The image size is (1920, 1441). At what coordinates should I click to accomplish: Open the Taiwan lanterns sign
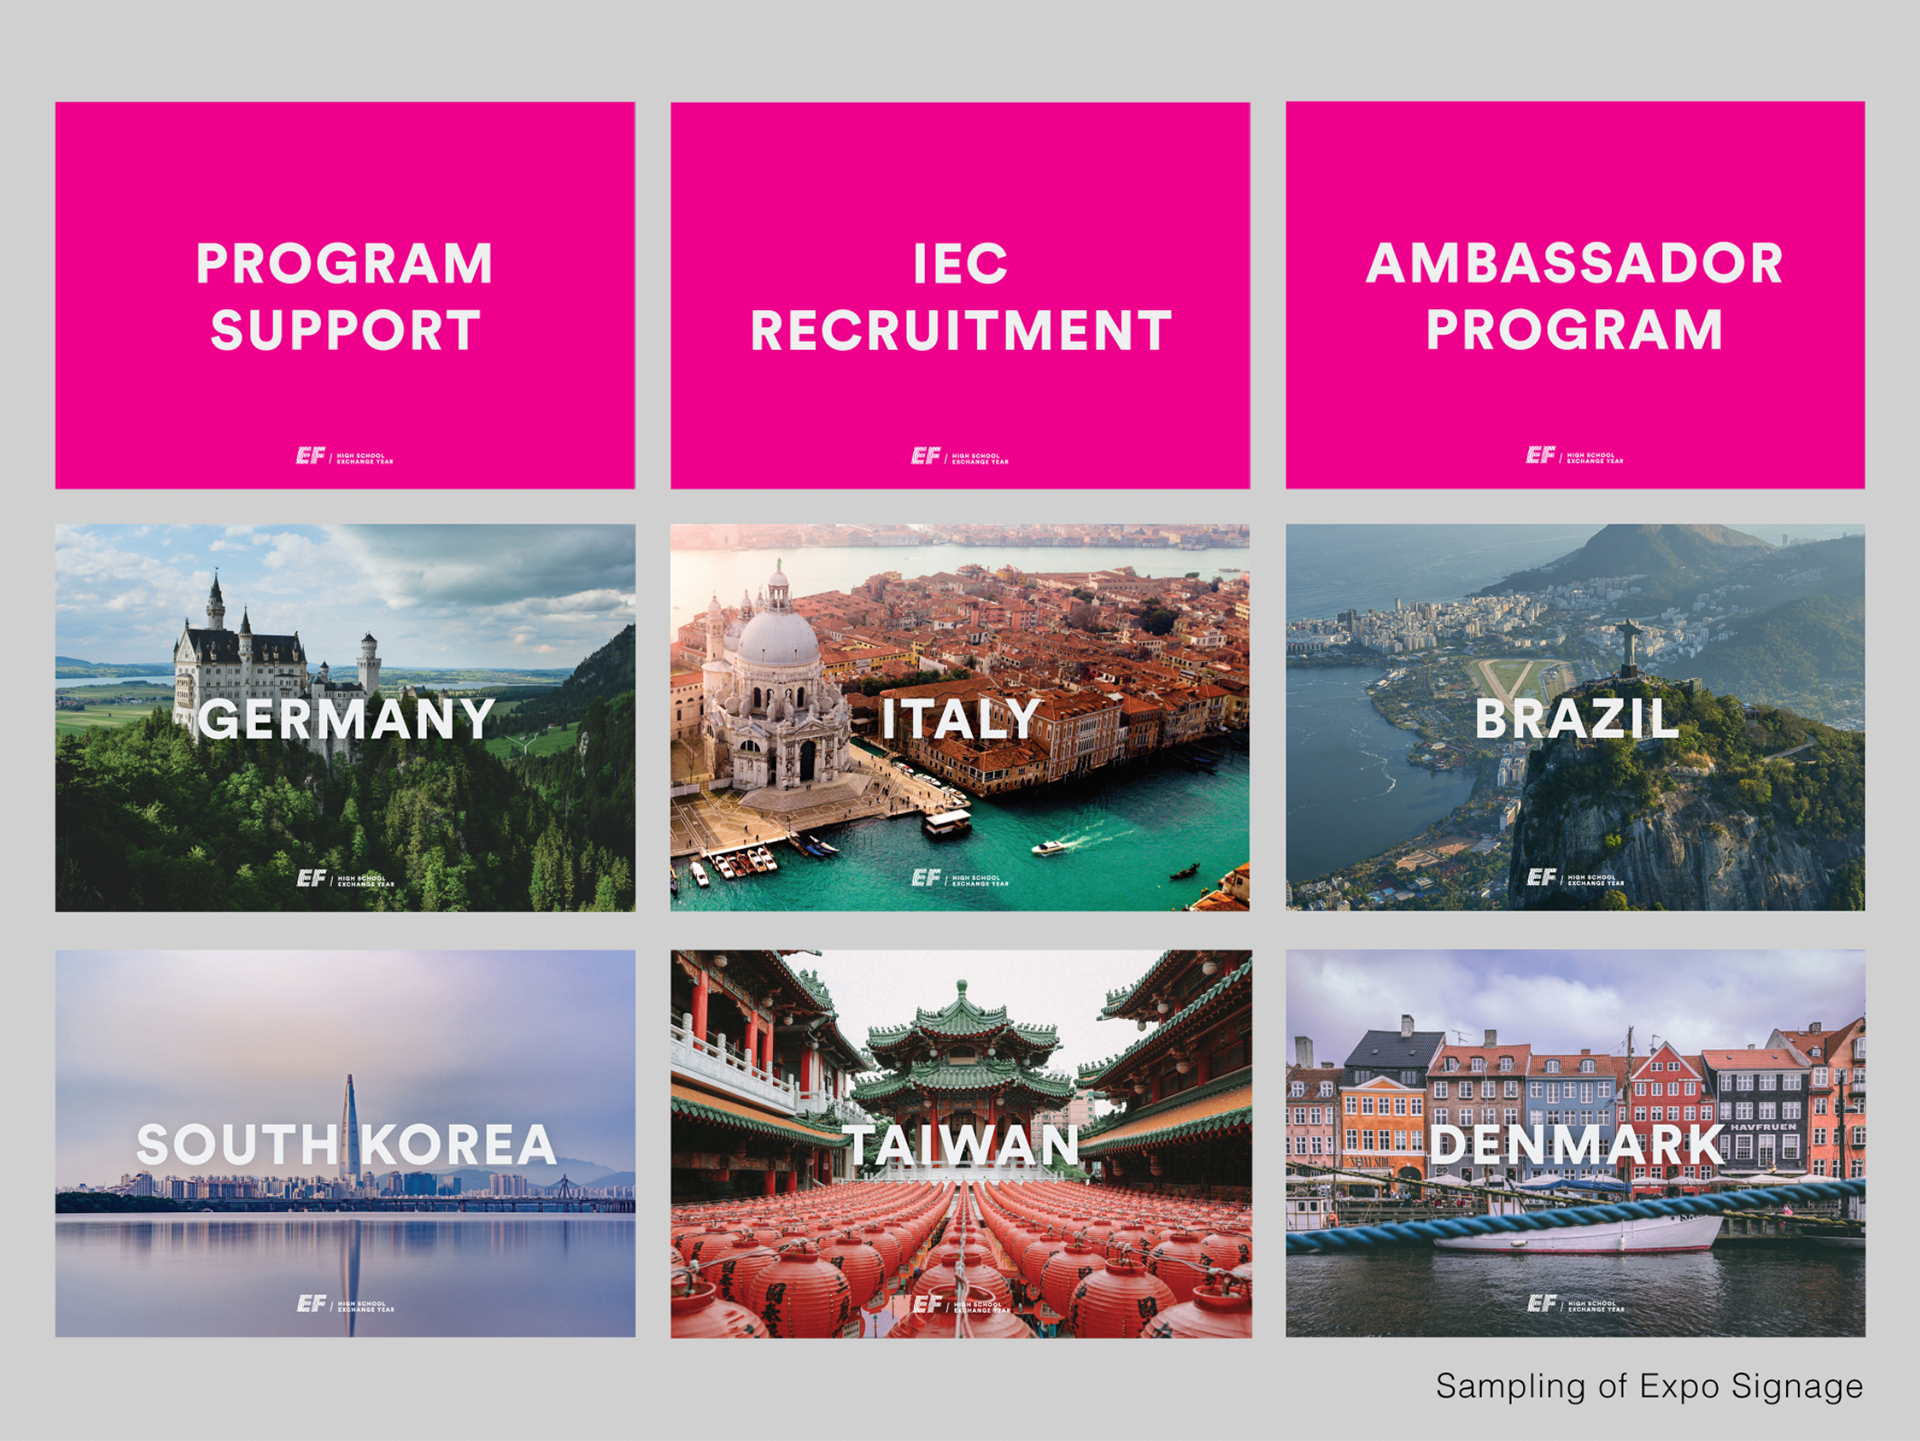click(x=960, y=1143)
